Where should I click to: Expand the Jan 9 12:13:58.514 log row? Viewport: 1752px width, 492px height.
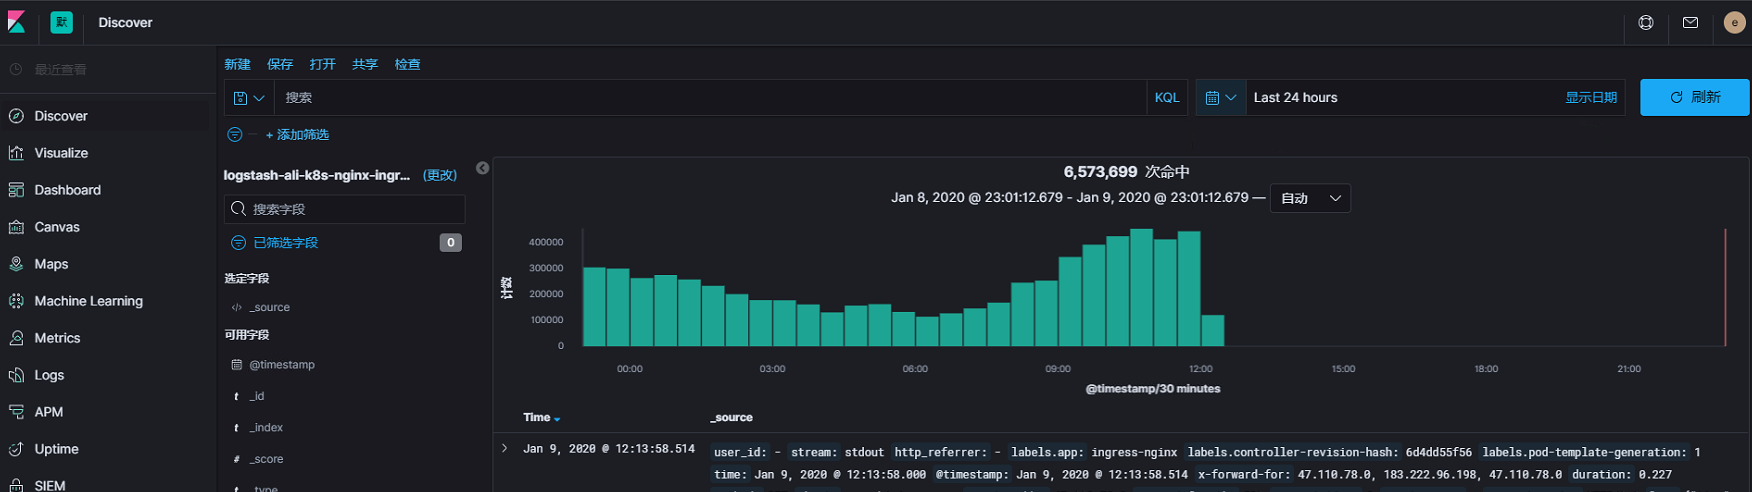pos(505,449)
